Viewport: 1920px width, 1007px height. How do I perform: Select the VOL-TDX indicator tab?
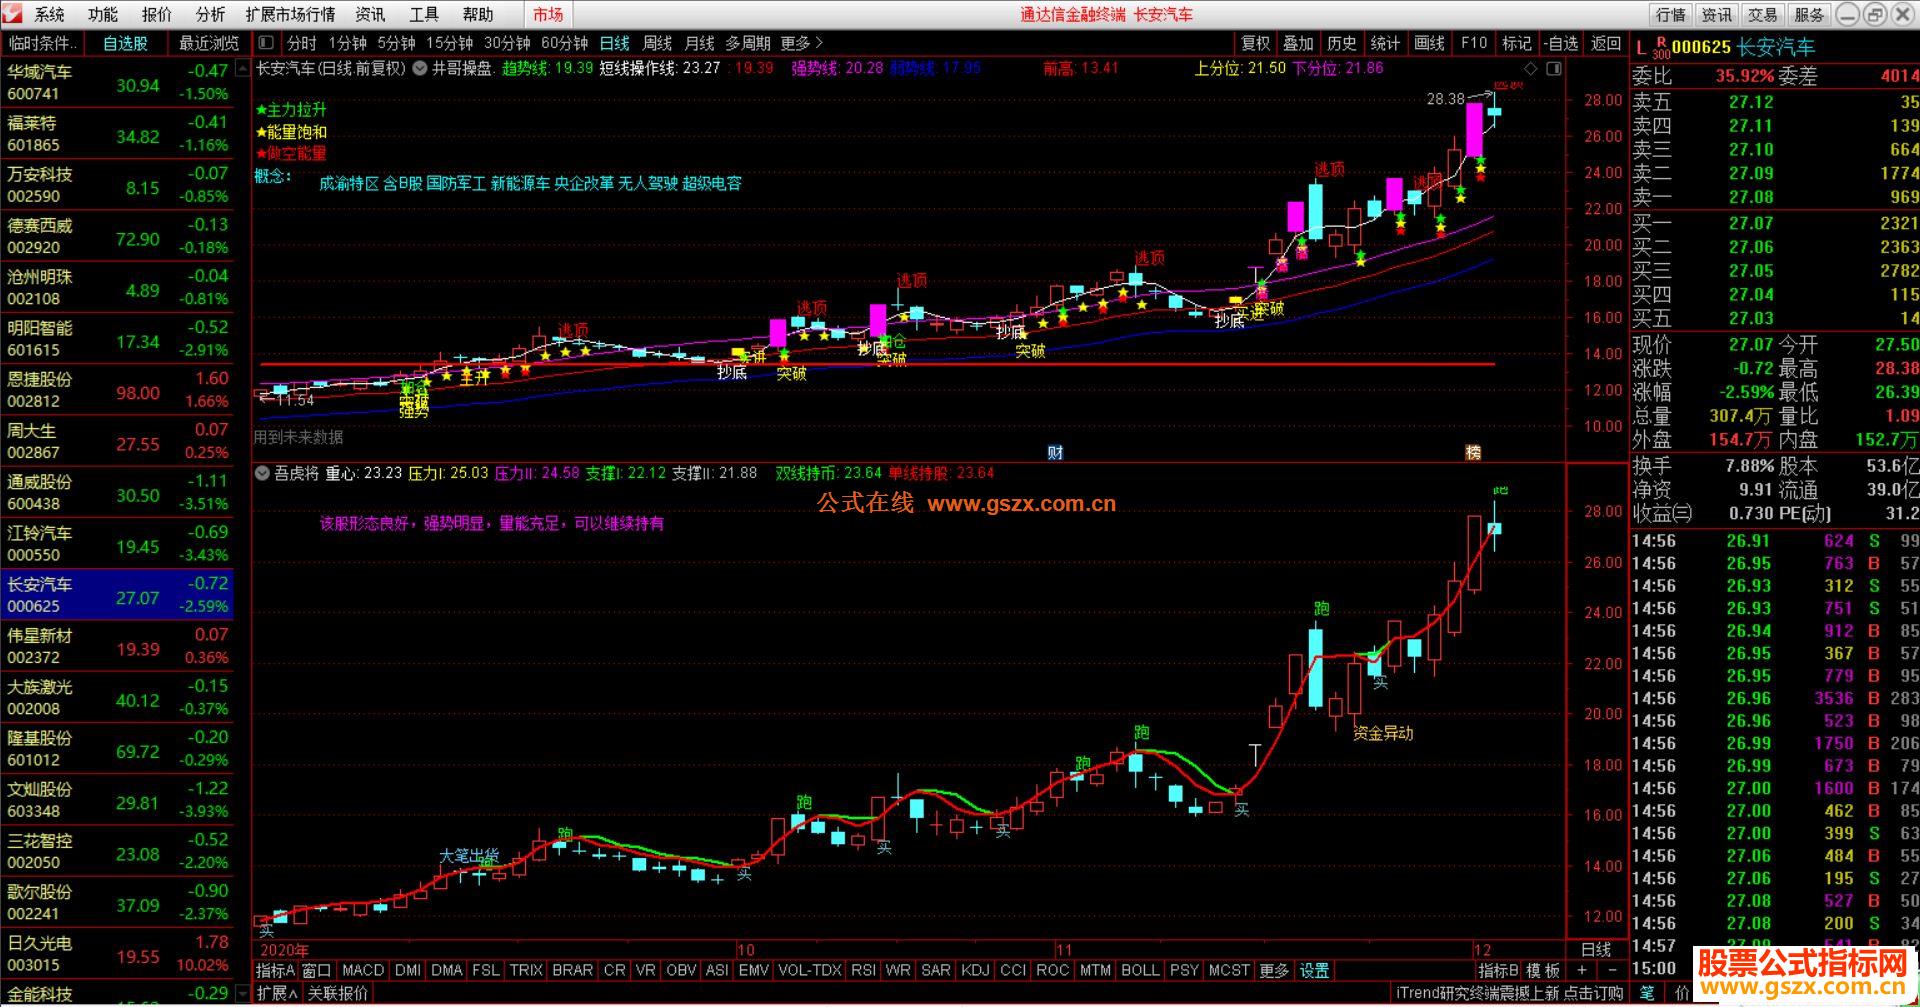pos(810,970)
